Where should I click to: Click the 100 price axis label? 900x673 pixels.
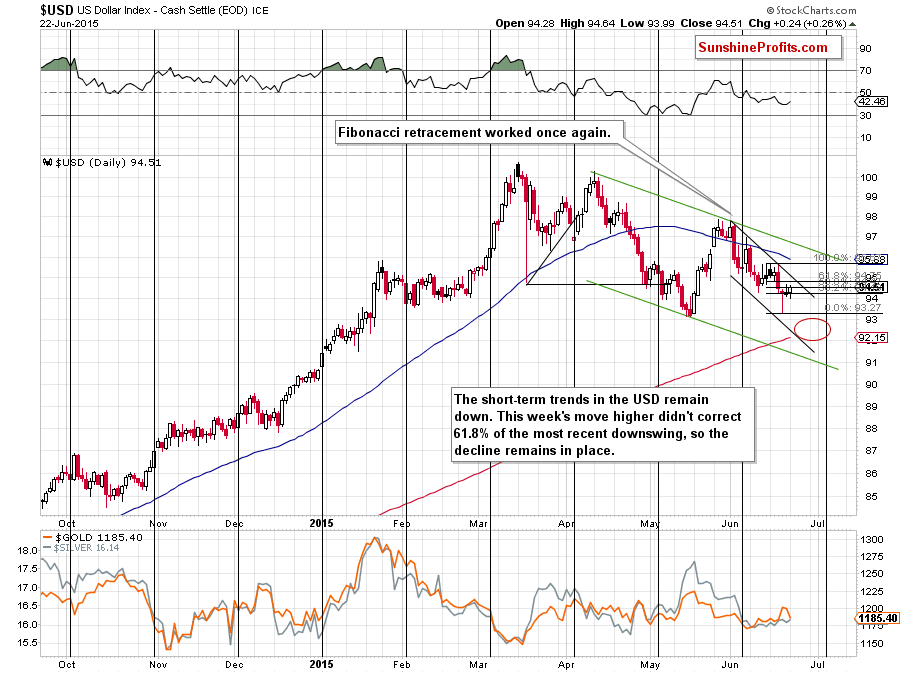click(x=868, y=177)
